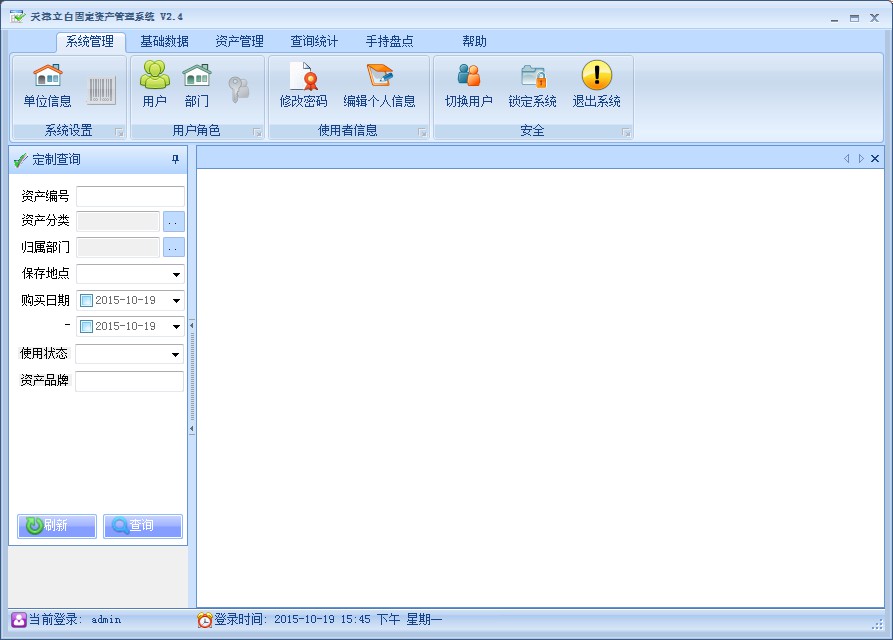Open 编辑个人信息 edit profile icon

click(x=379, y=76)
